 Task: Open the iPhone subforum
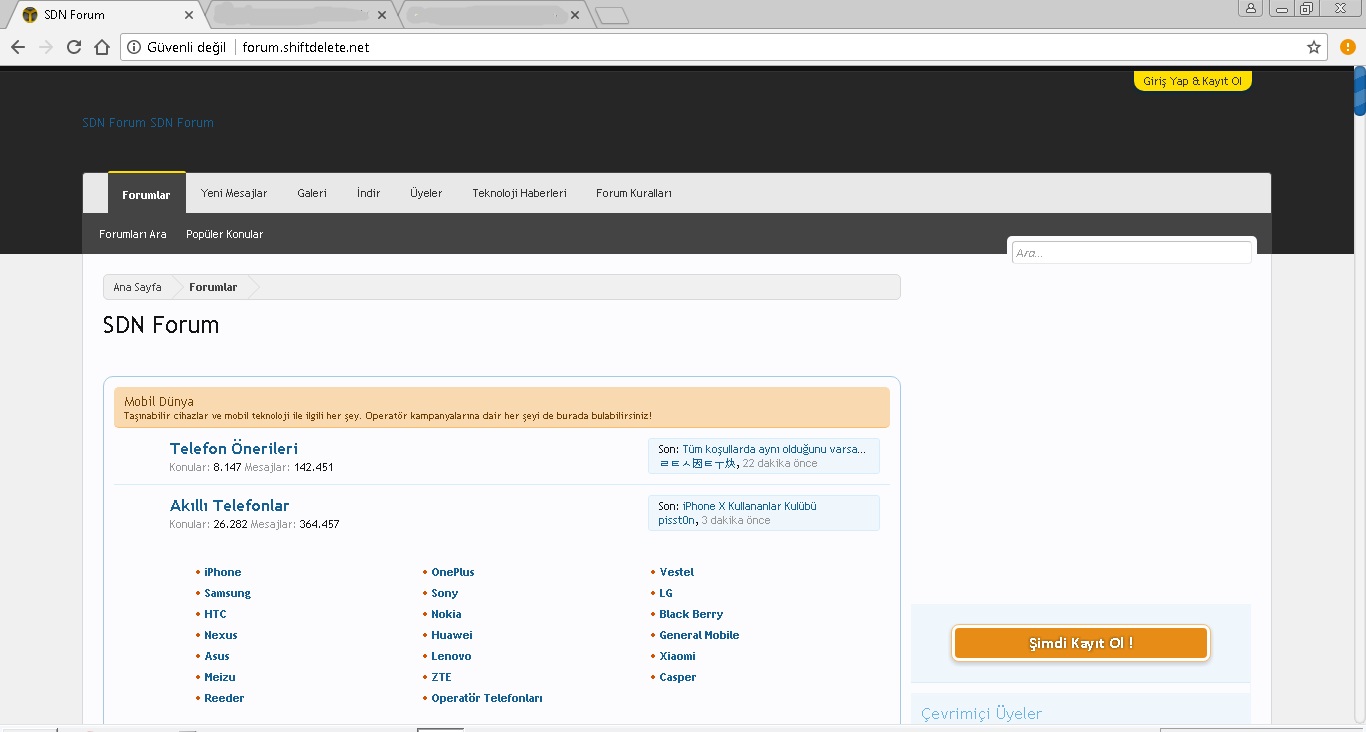[x=223, y=572]
